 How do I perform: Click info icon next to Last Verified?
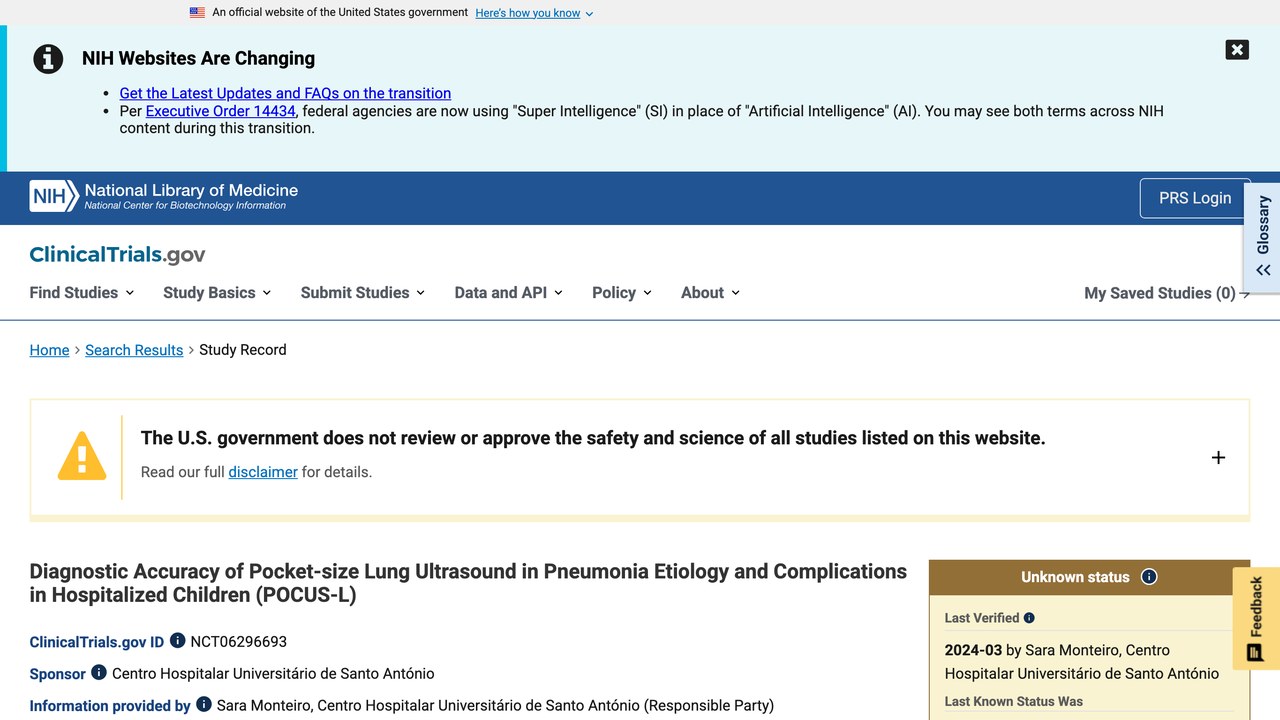coord(1029,618)
